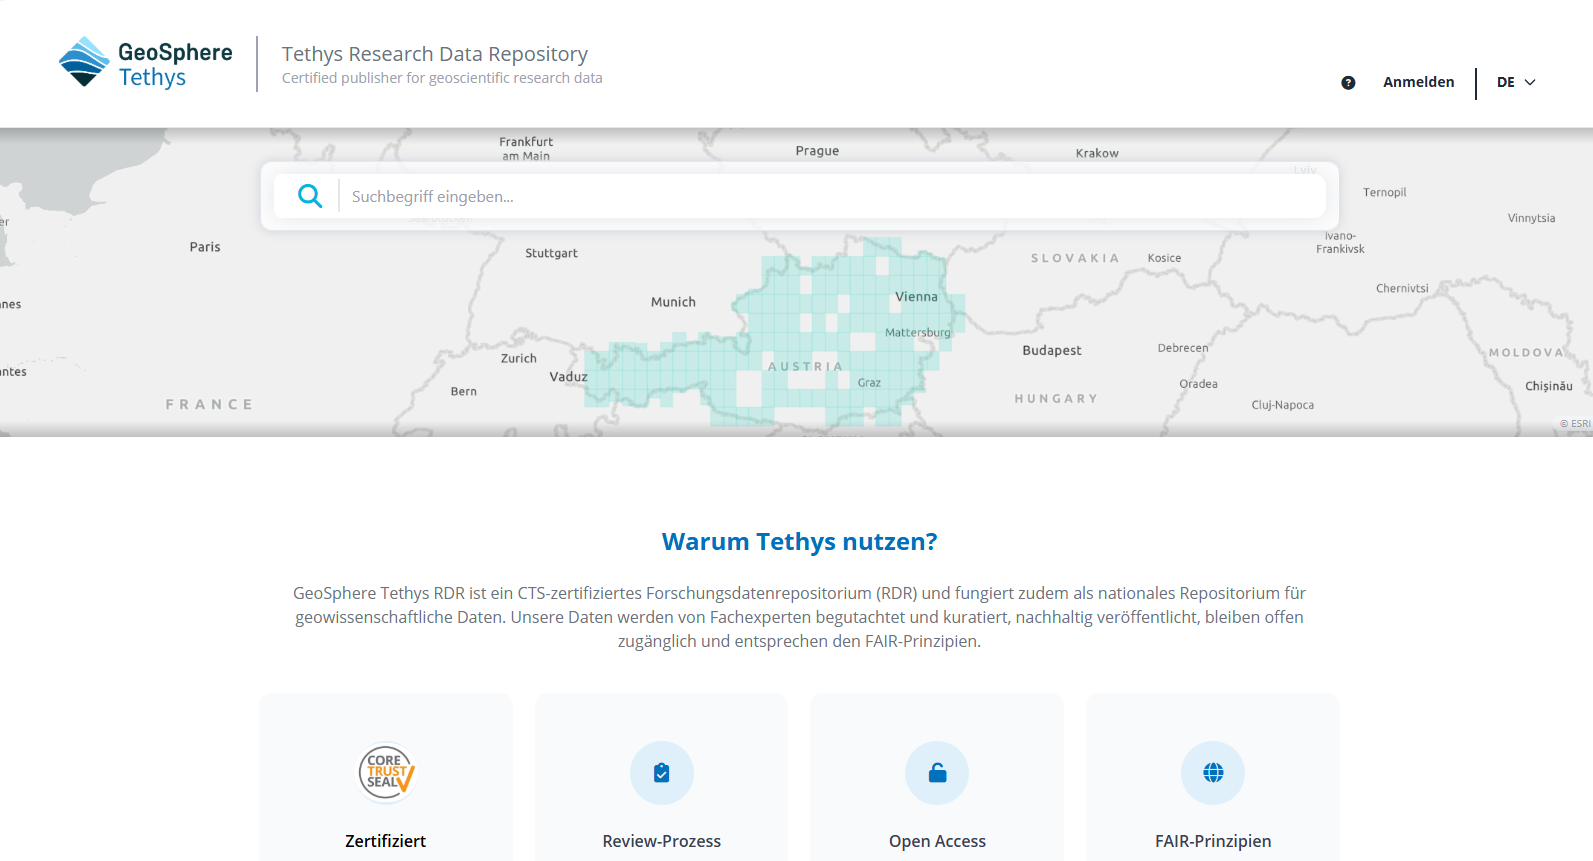Open the Review-Prozess card title

pyautogui.click(x=661, y=841)
